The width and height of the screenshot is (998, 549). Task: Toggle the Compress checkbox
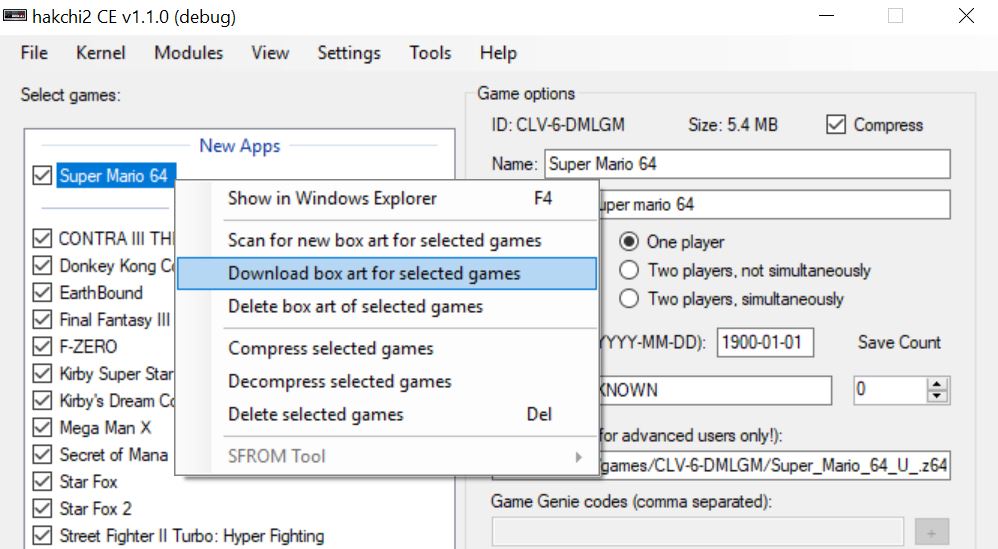coord(836,125)
